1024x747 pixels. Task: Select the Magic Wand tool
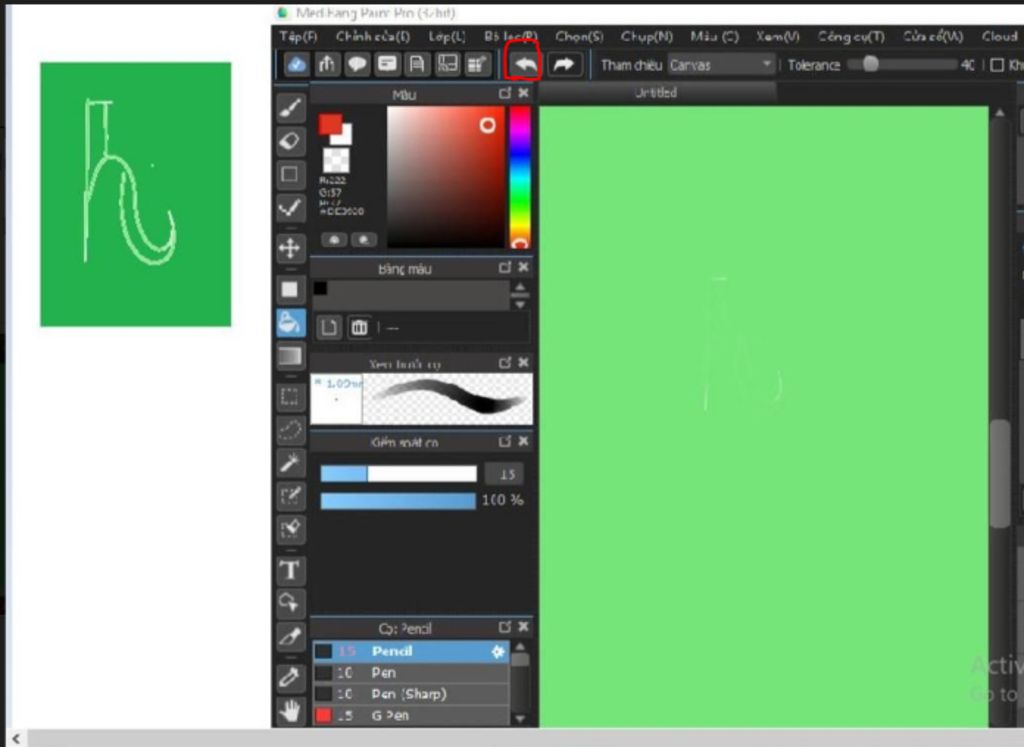[291, 463]
